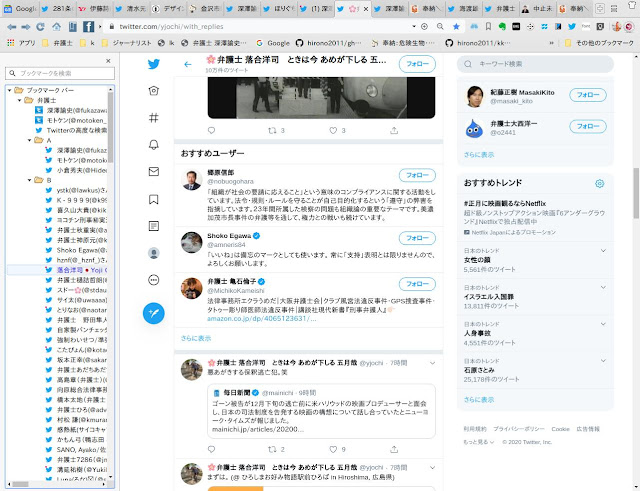Open Lists icon in Twitter sidebar

pyautogui.click(x=153, y=226)
